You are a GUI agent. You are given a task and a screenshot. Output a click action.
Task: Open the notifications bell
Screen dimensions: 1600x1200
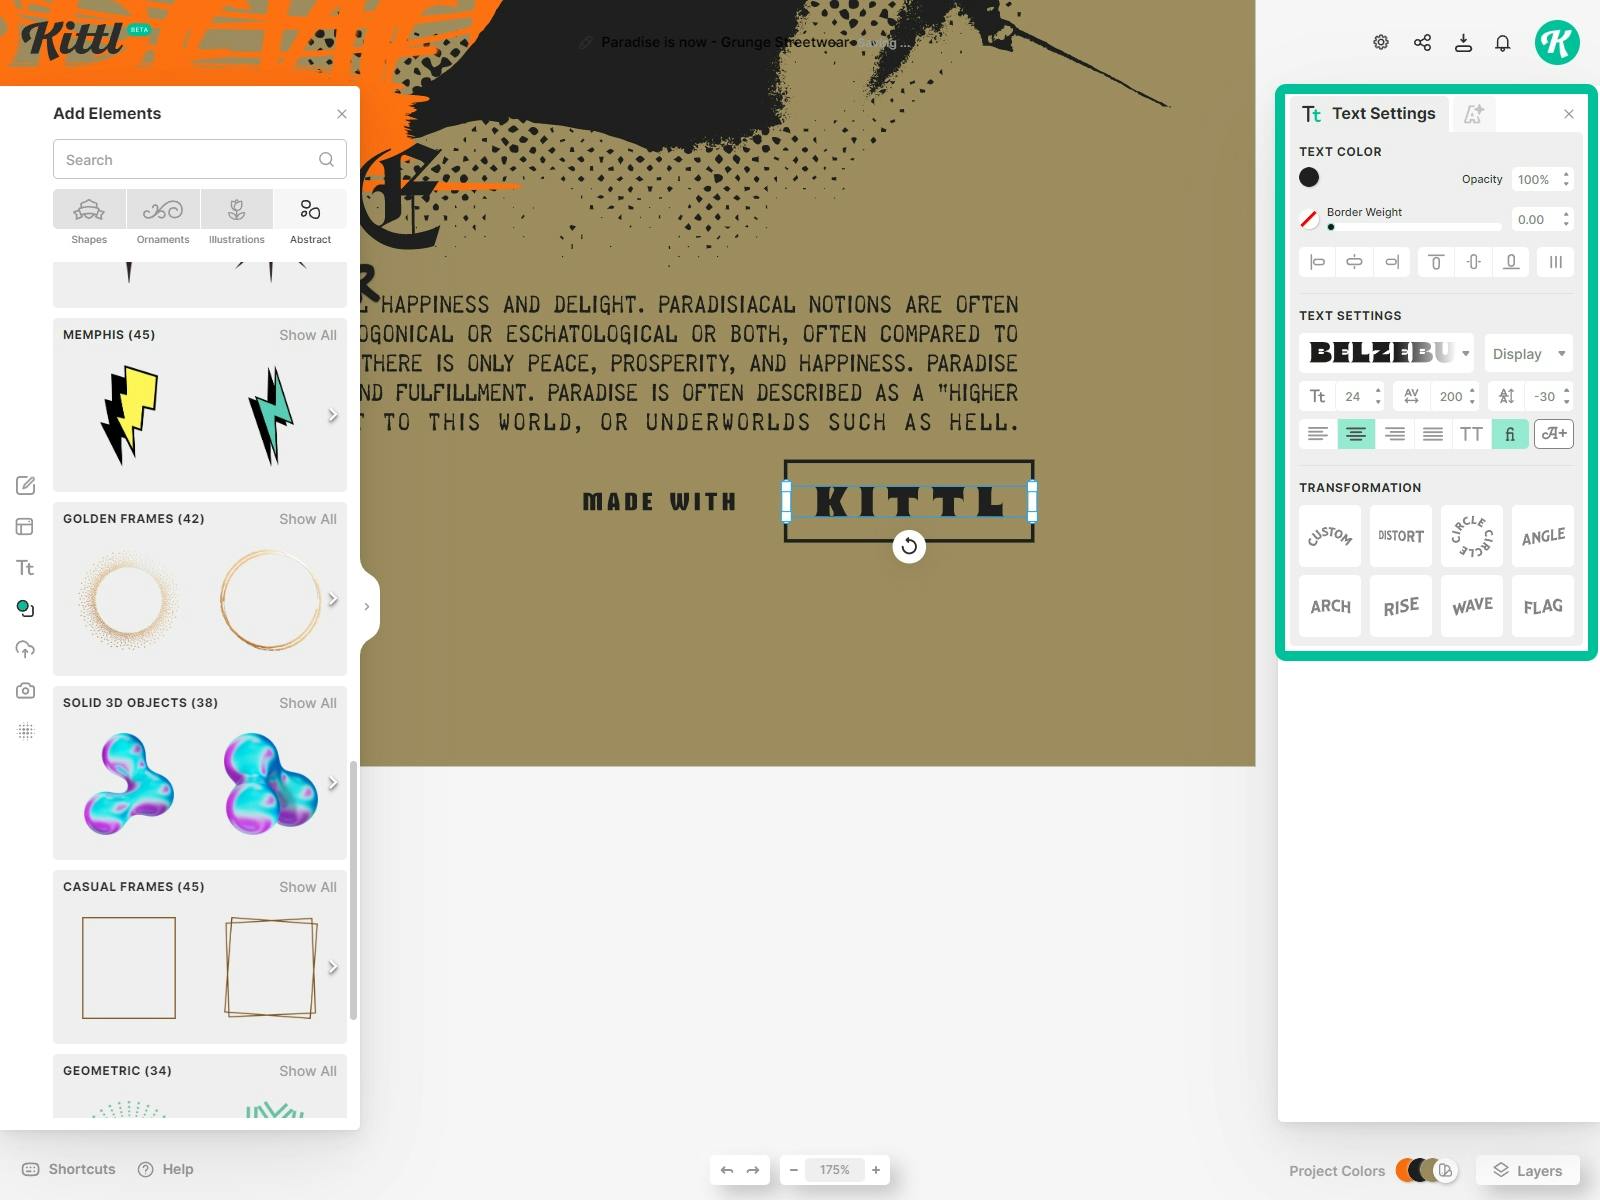[1502, 42]
